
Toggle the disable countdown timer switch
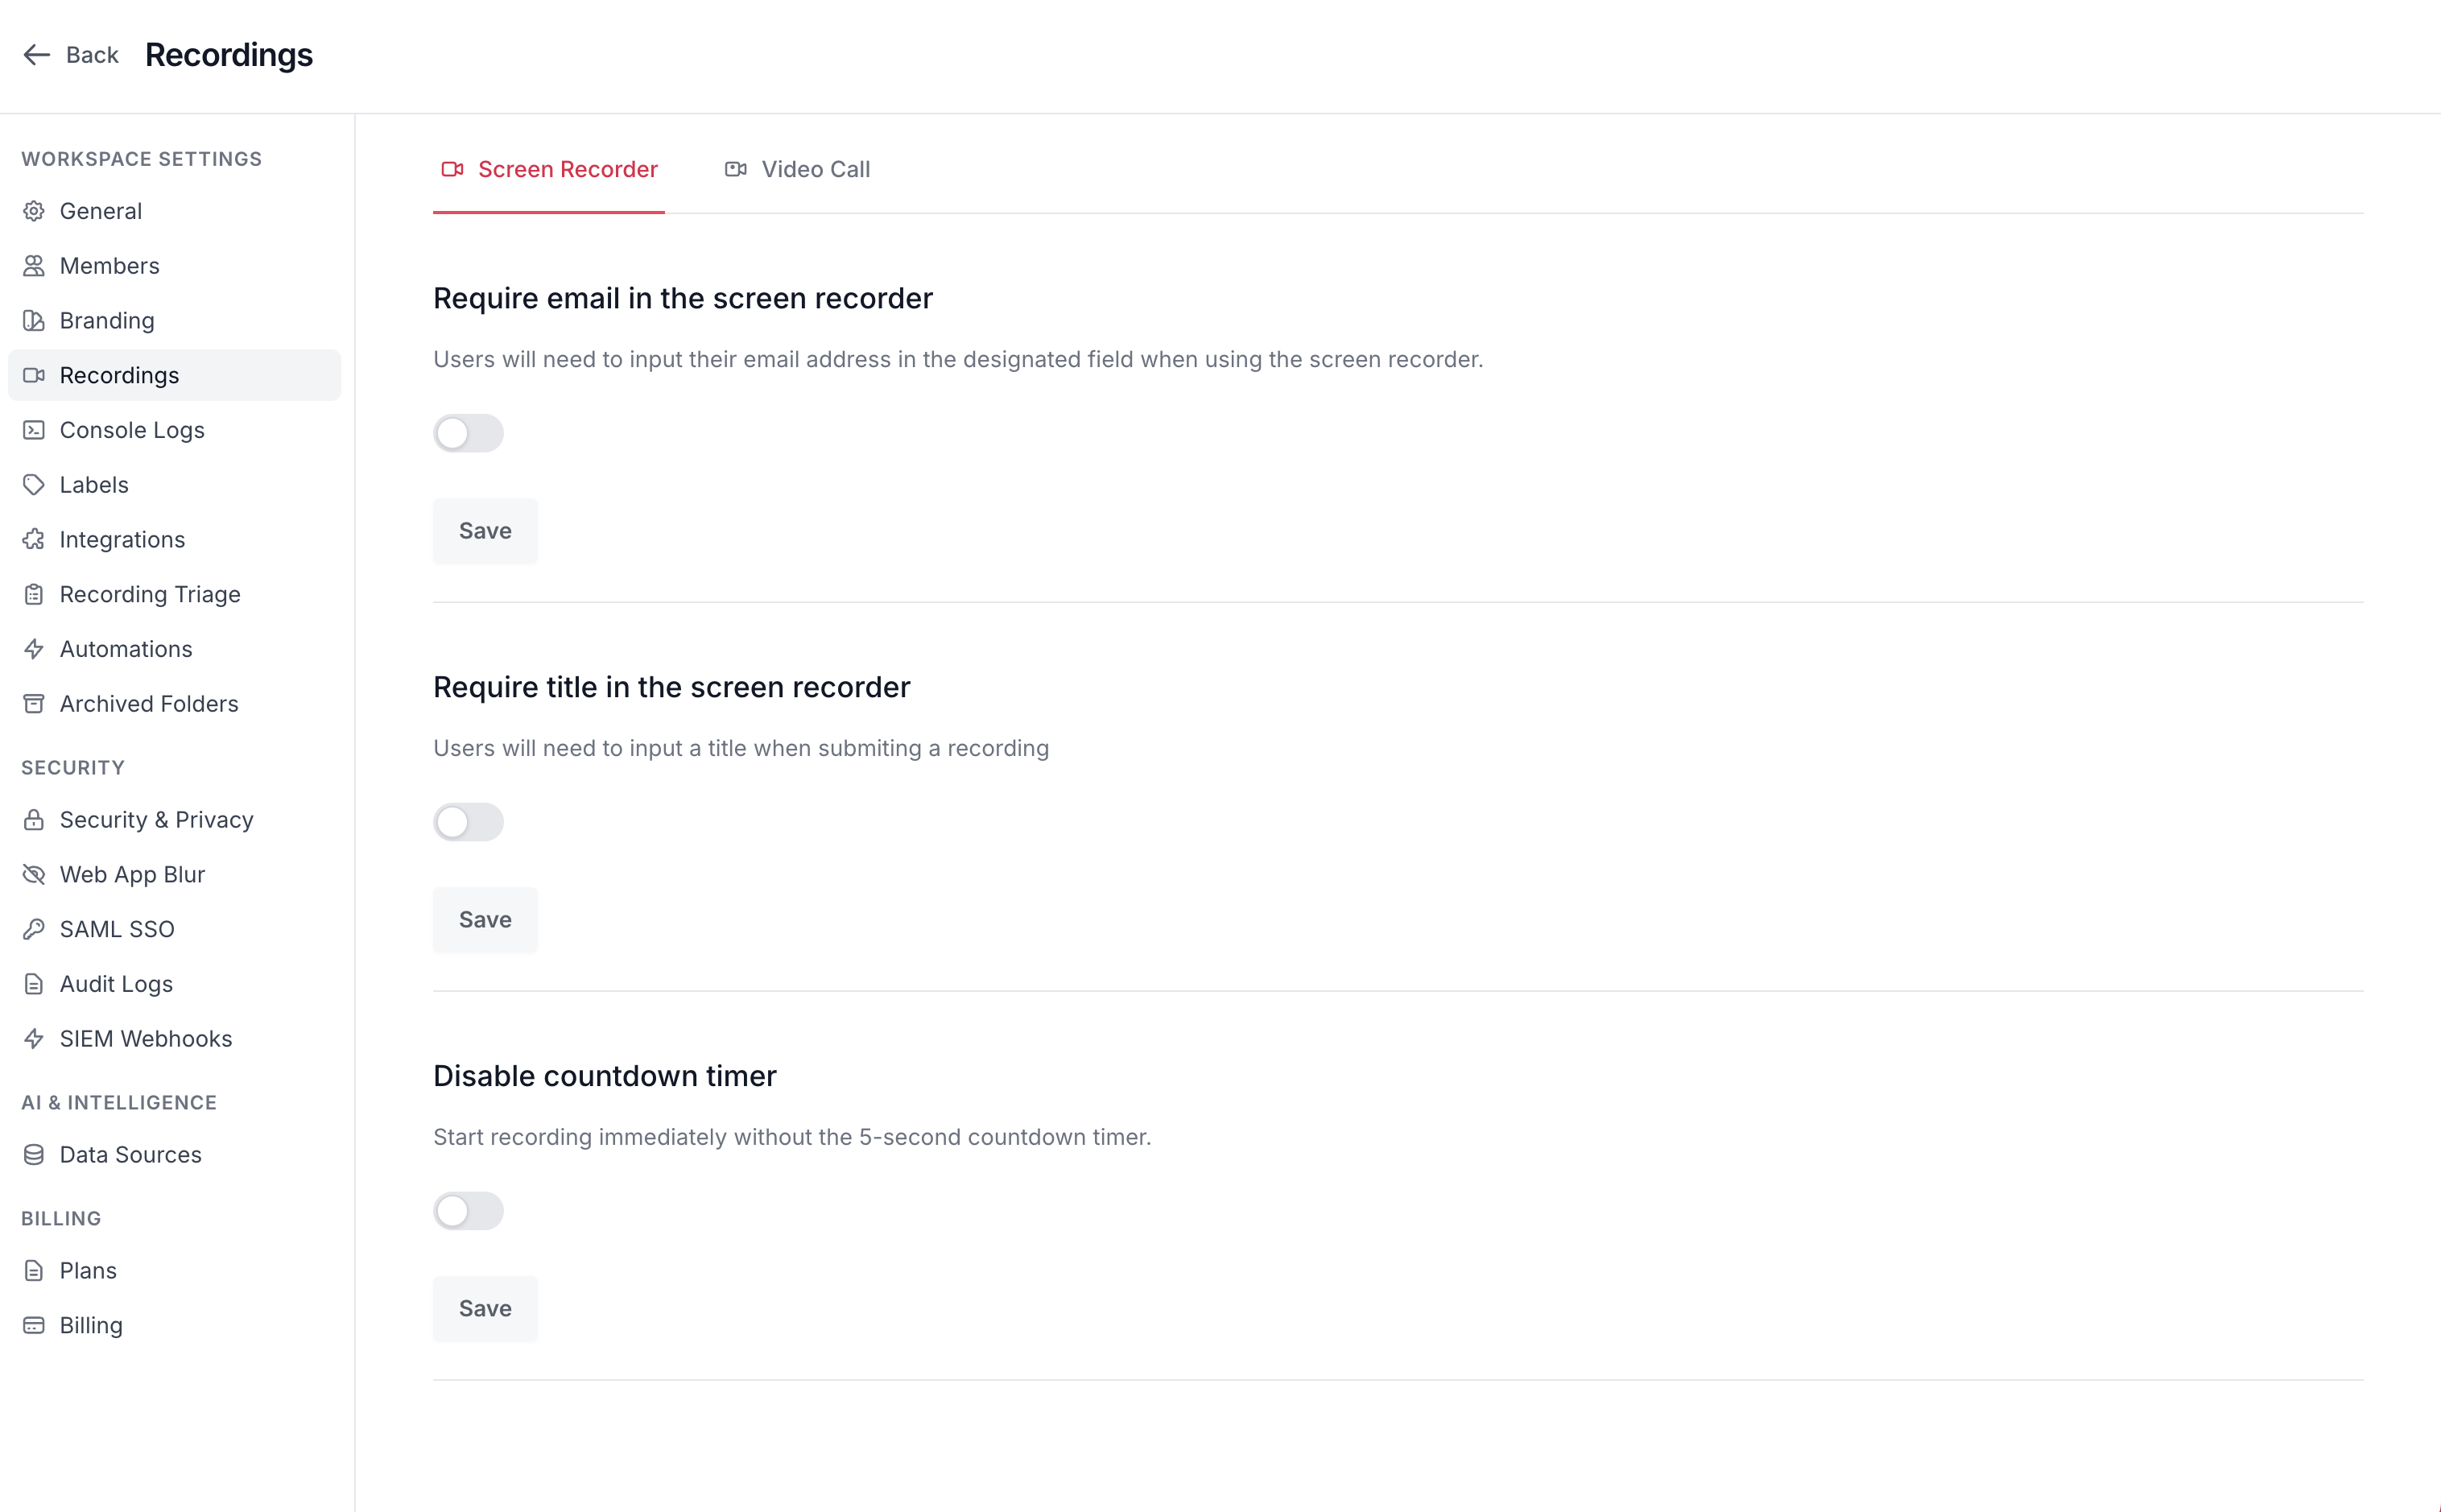pyautogui.click(x=468, y=1211)
